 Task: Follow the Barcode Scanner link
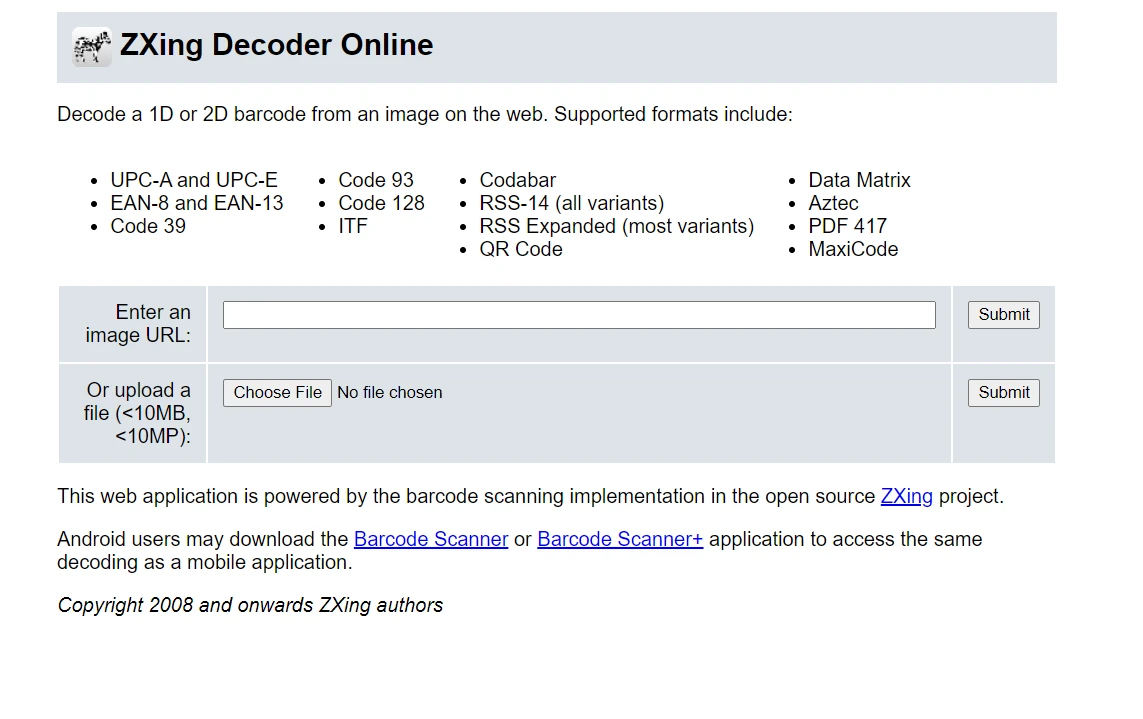click(431, 539)
